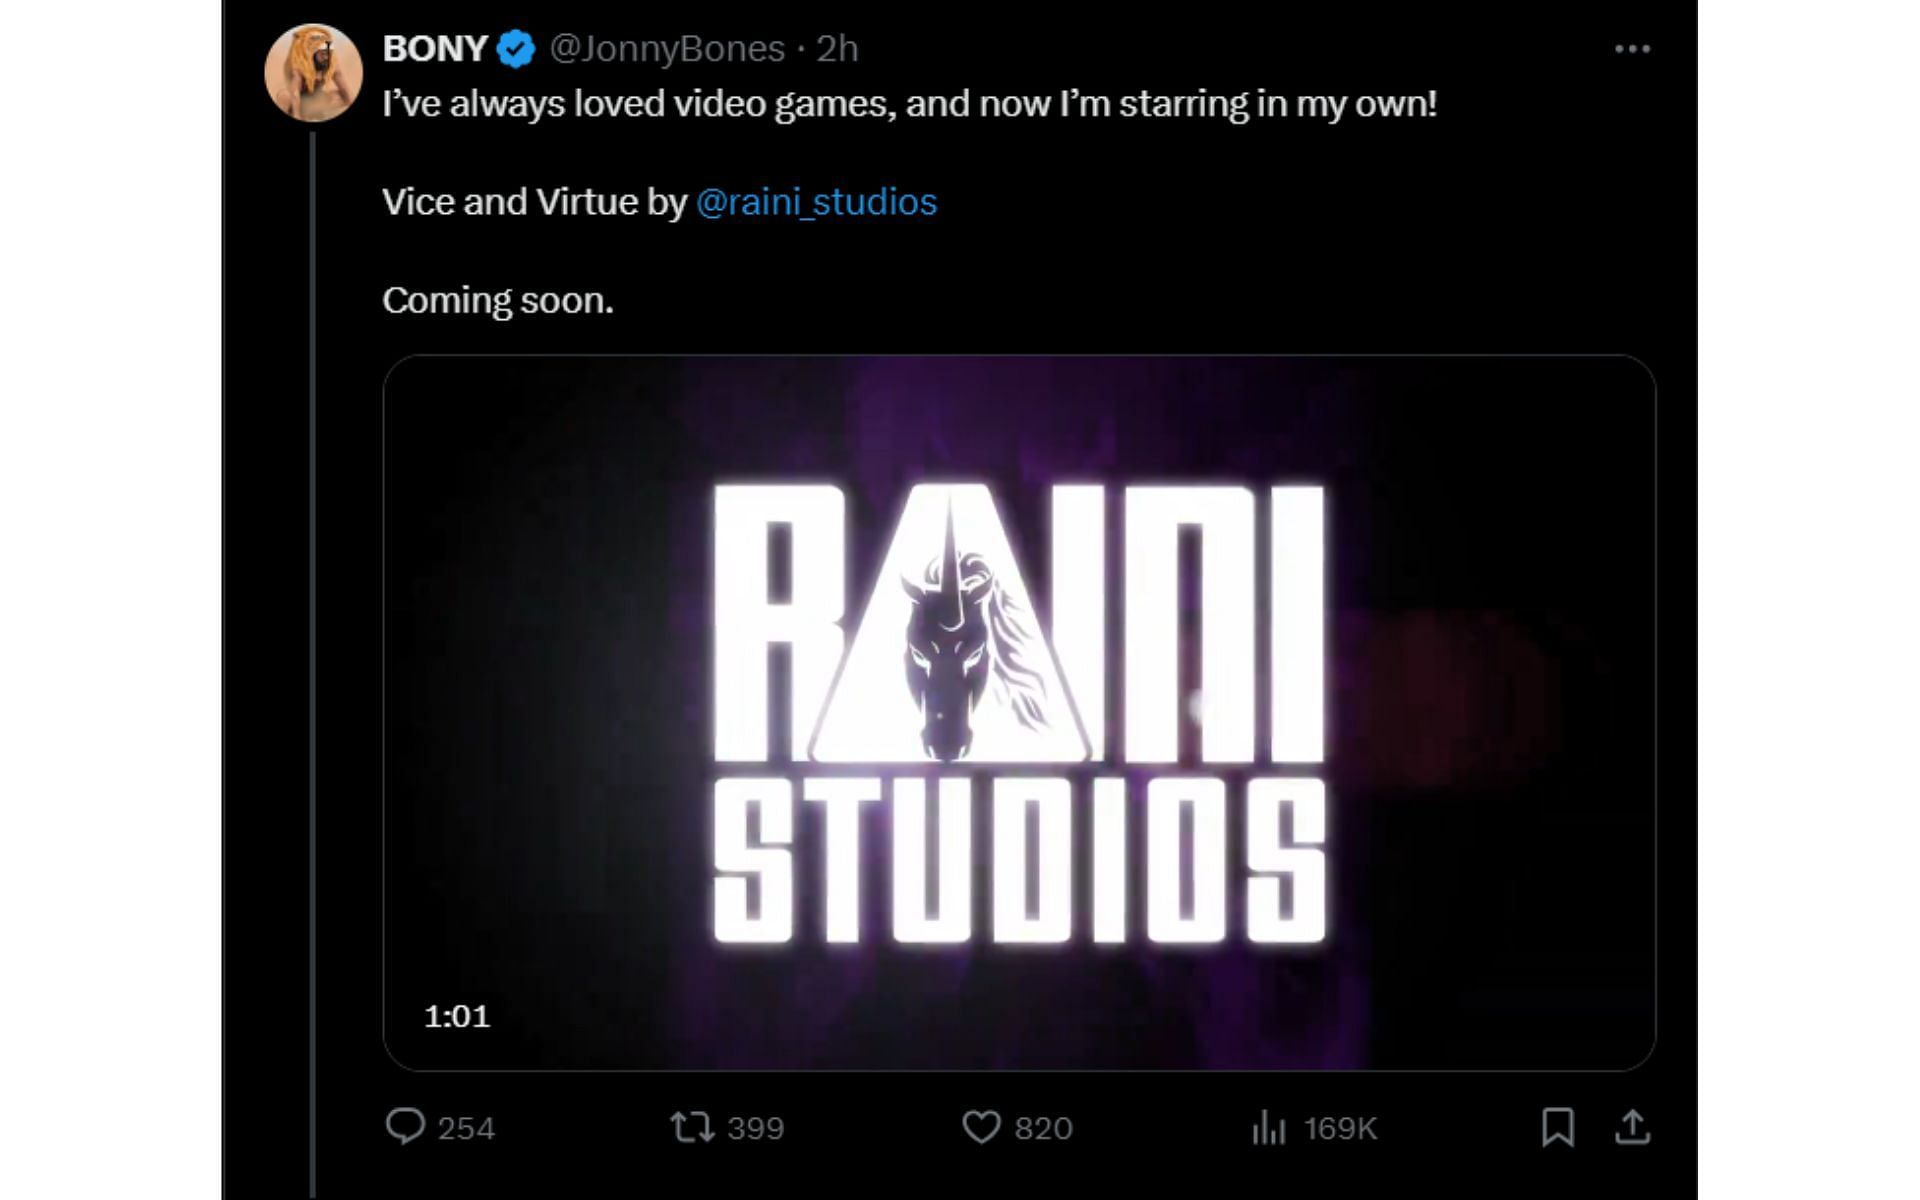
Task: Play the Raini Studios video
Action: [1018, 712]
